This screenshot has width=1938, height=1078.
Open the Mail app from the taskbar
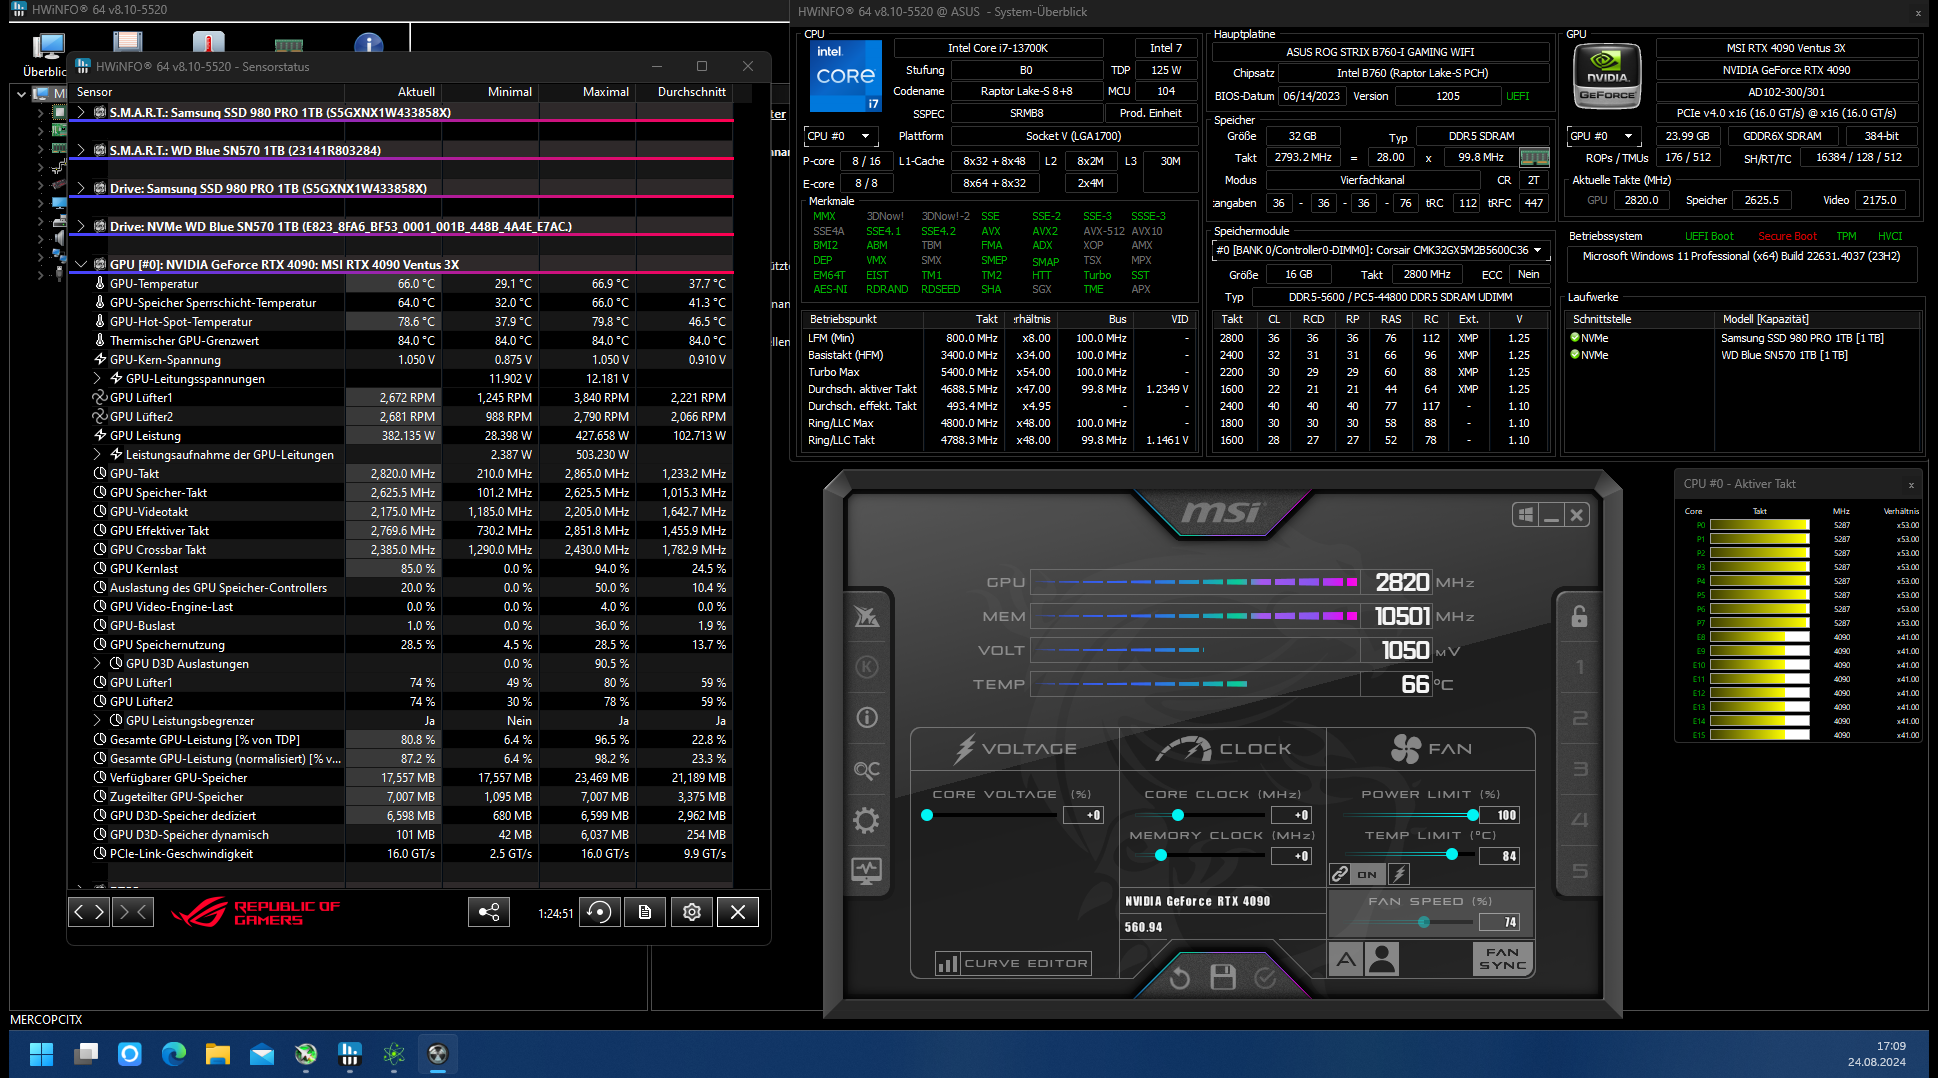(262, 1054)
